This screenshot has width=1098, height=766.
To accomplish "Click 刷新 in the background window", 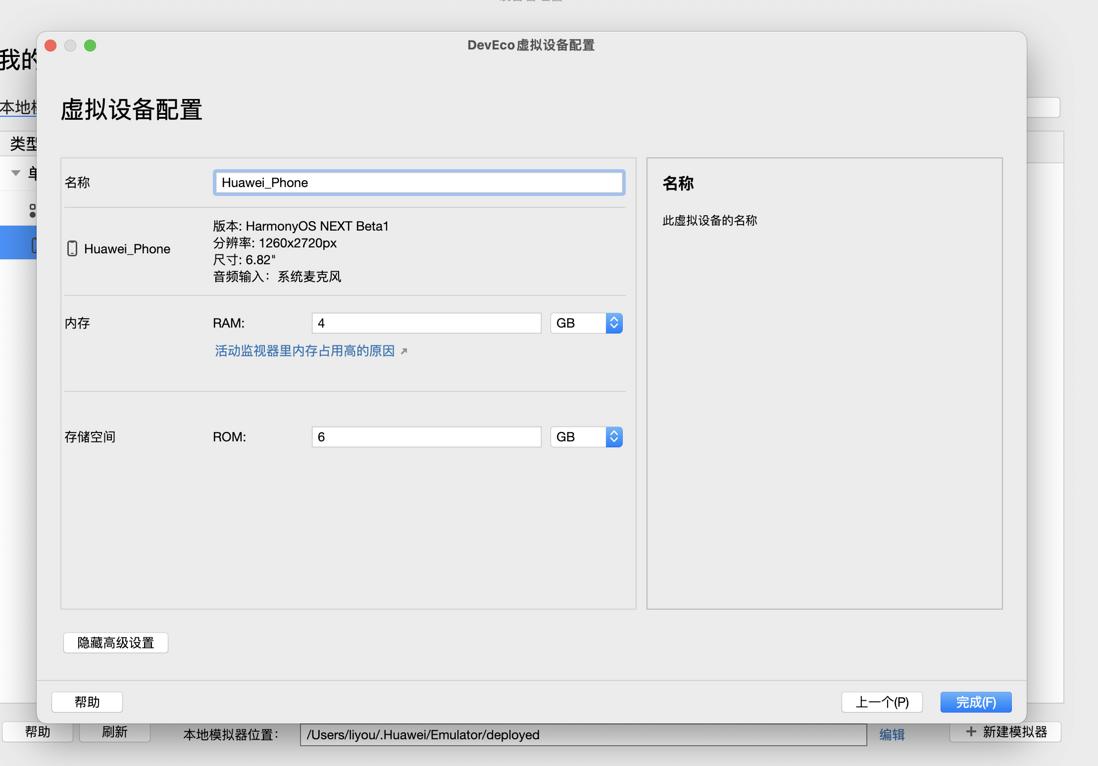I will tap(114, 732).
